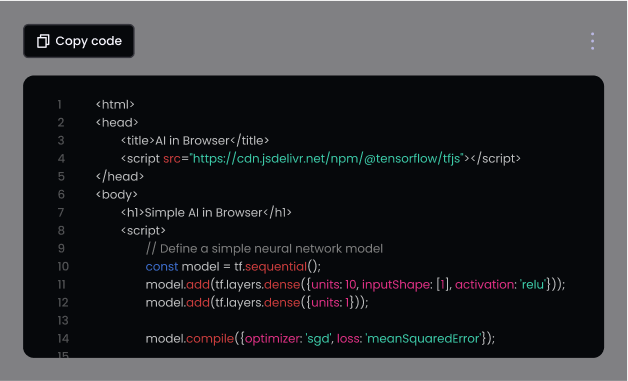Click line number 13 in the gutter
Image resolution: width=628 pixels, height=381 pixels.
click(63, 321)
